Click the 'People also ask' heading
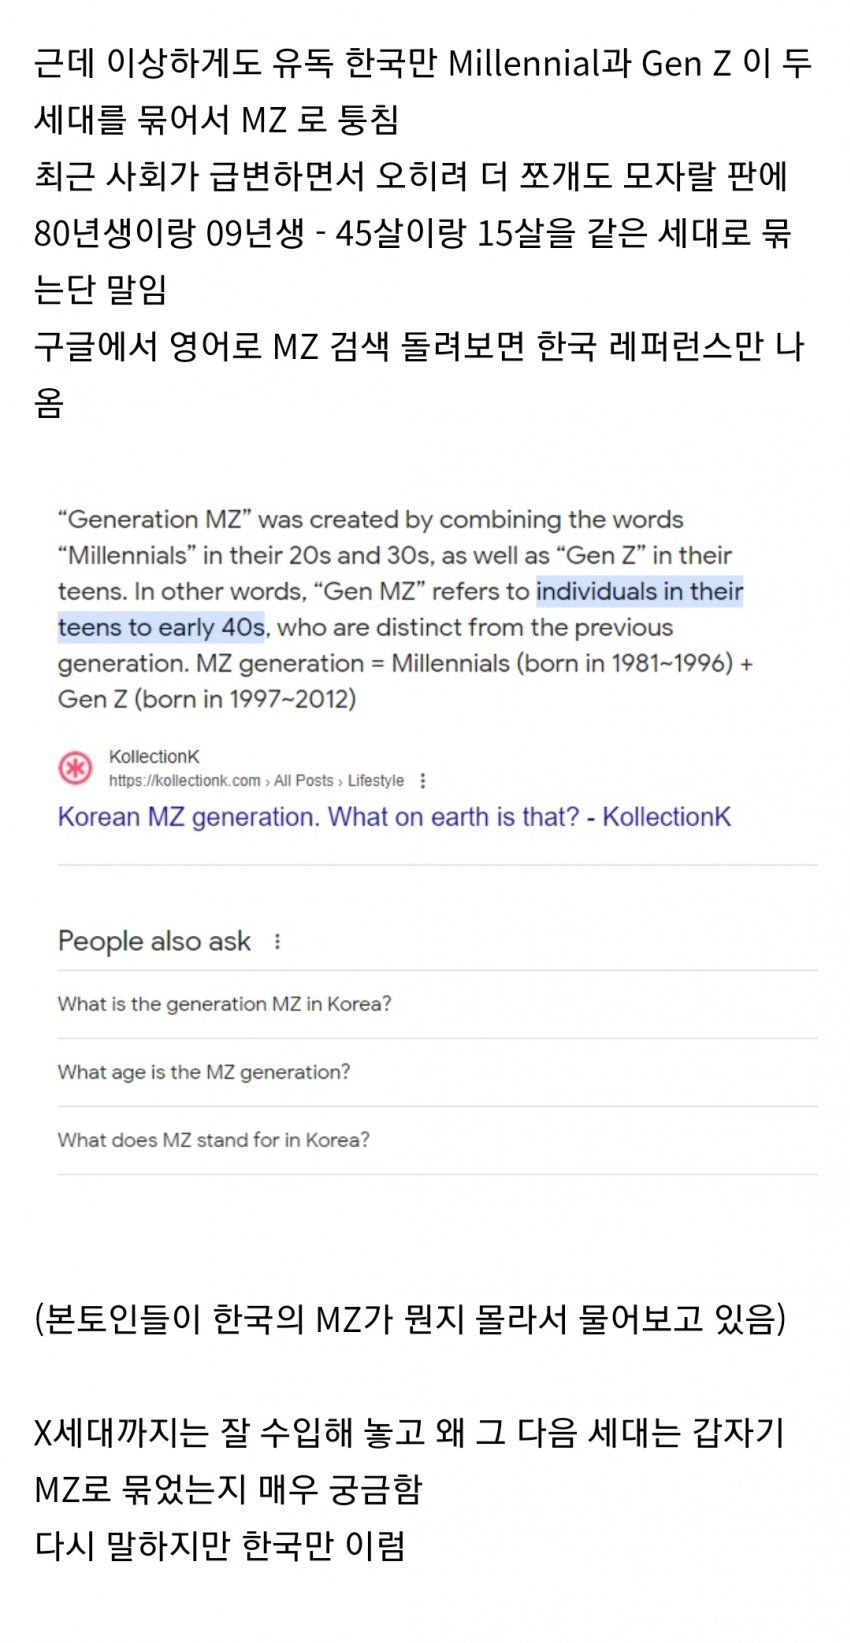The width and height of the screenshot is (850, 1643). pos(154,941)
